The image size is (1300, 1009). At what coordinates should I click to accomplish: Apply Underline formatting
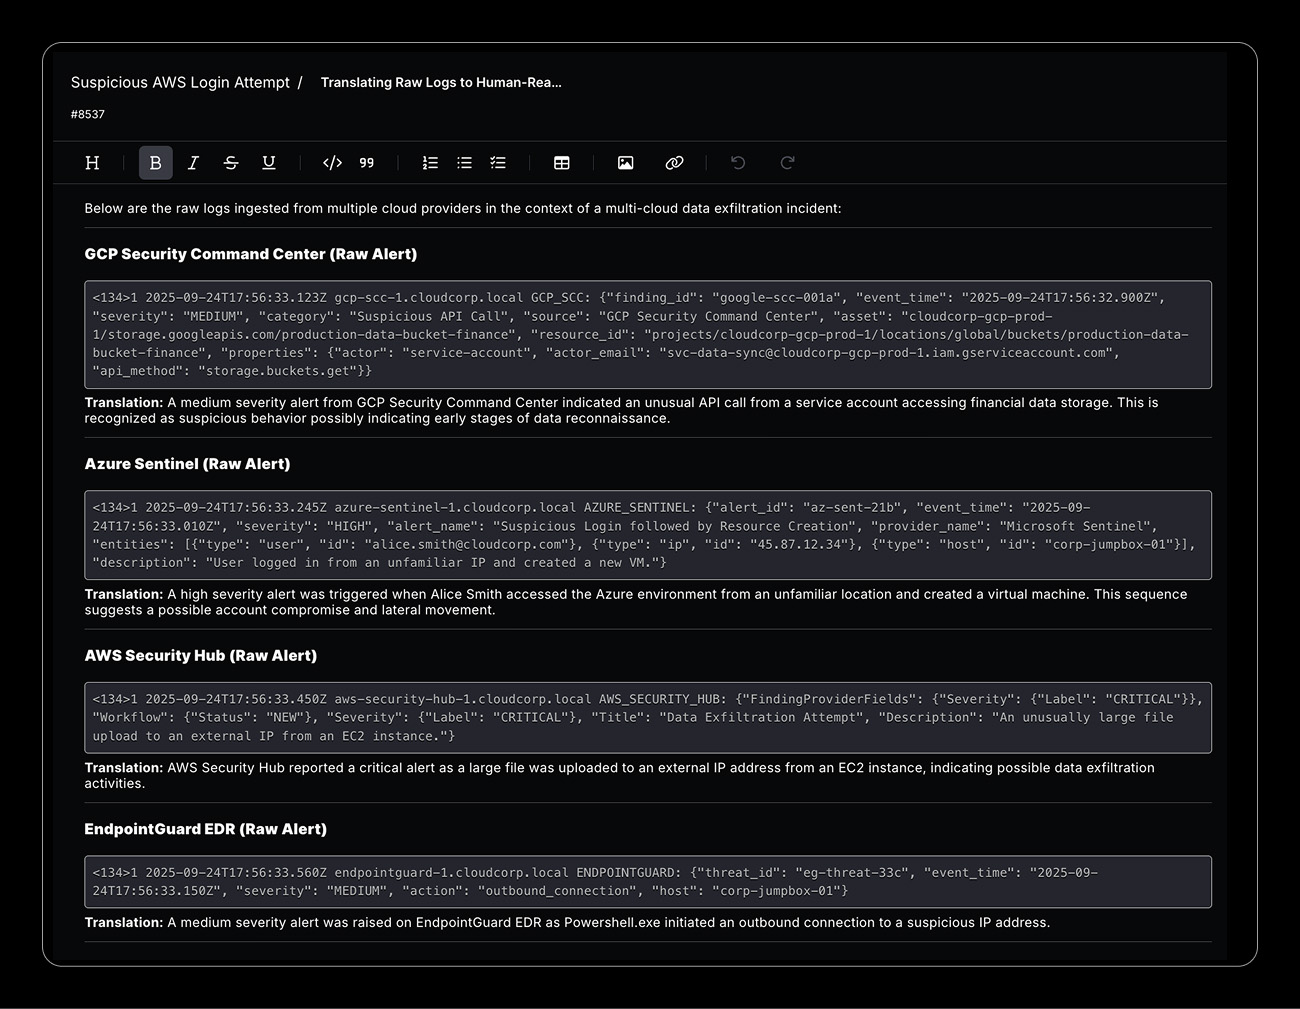(269, 163)
